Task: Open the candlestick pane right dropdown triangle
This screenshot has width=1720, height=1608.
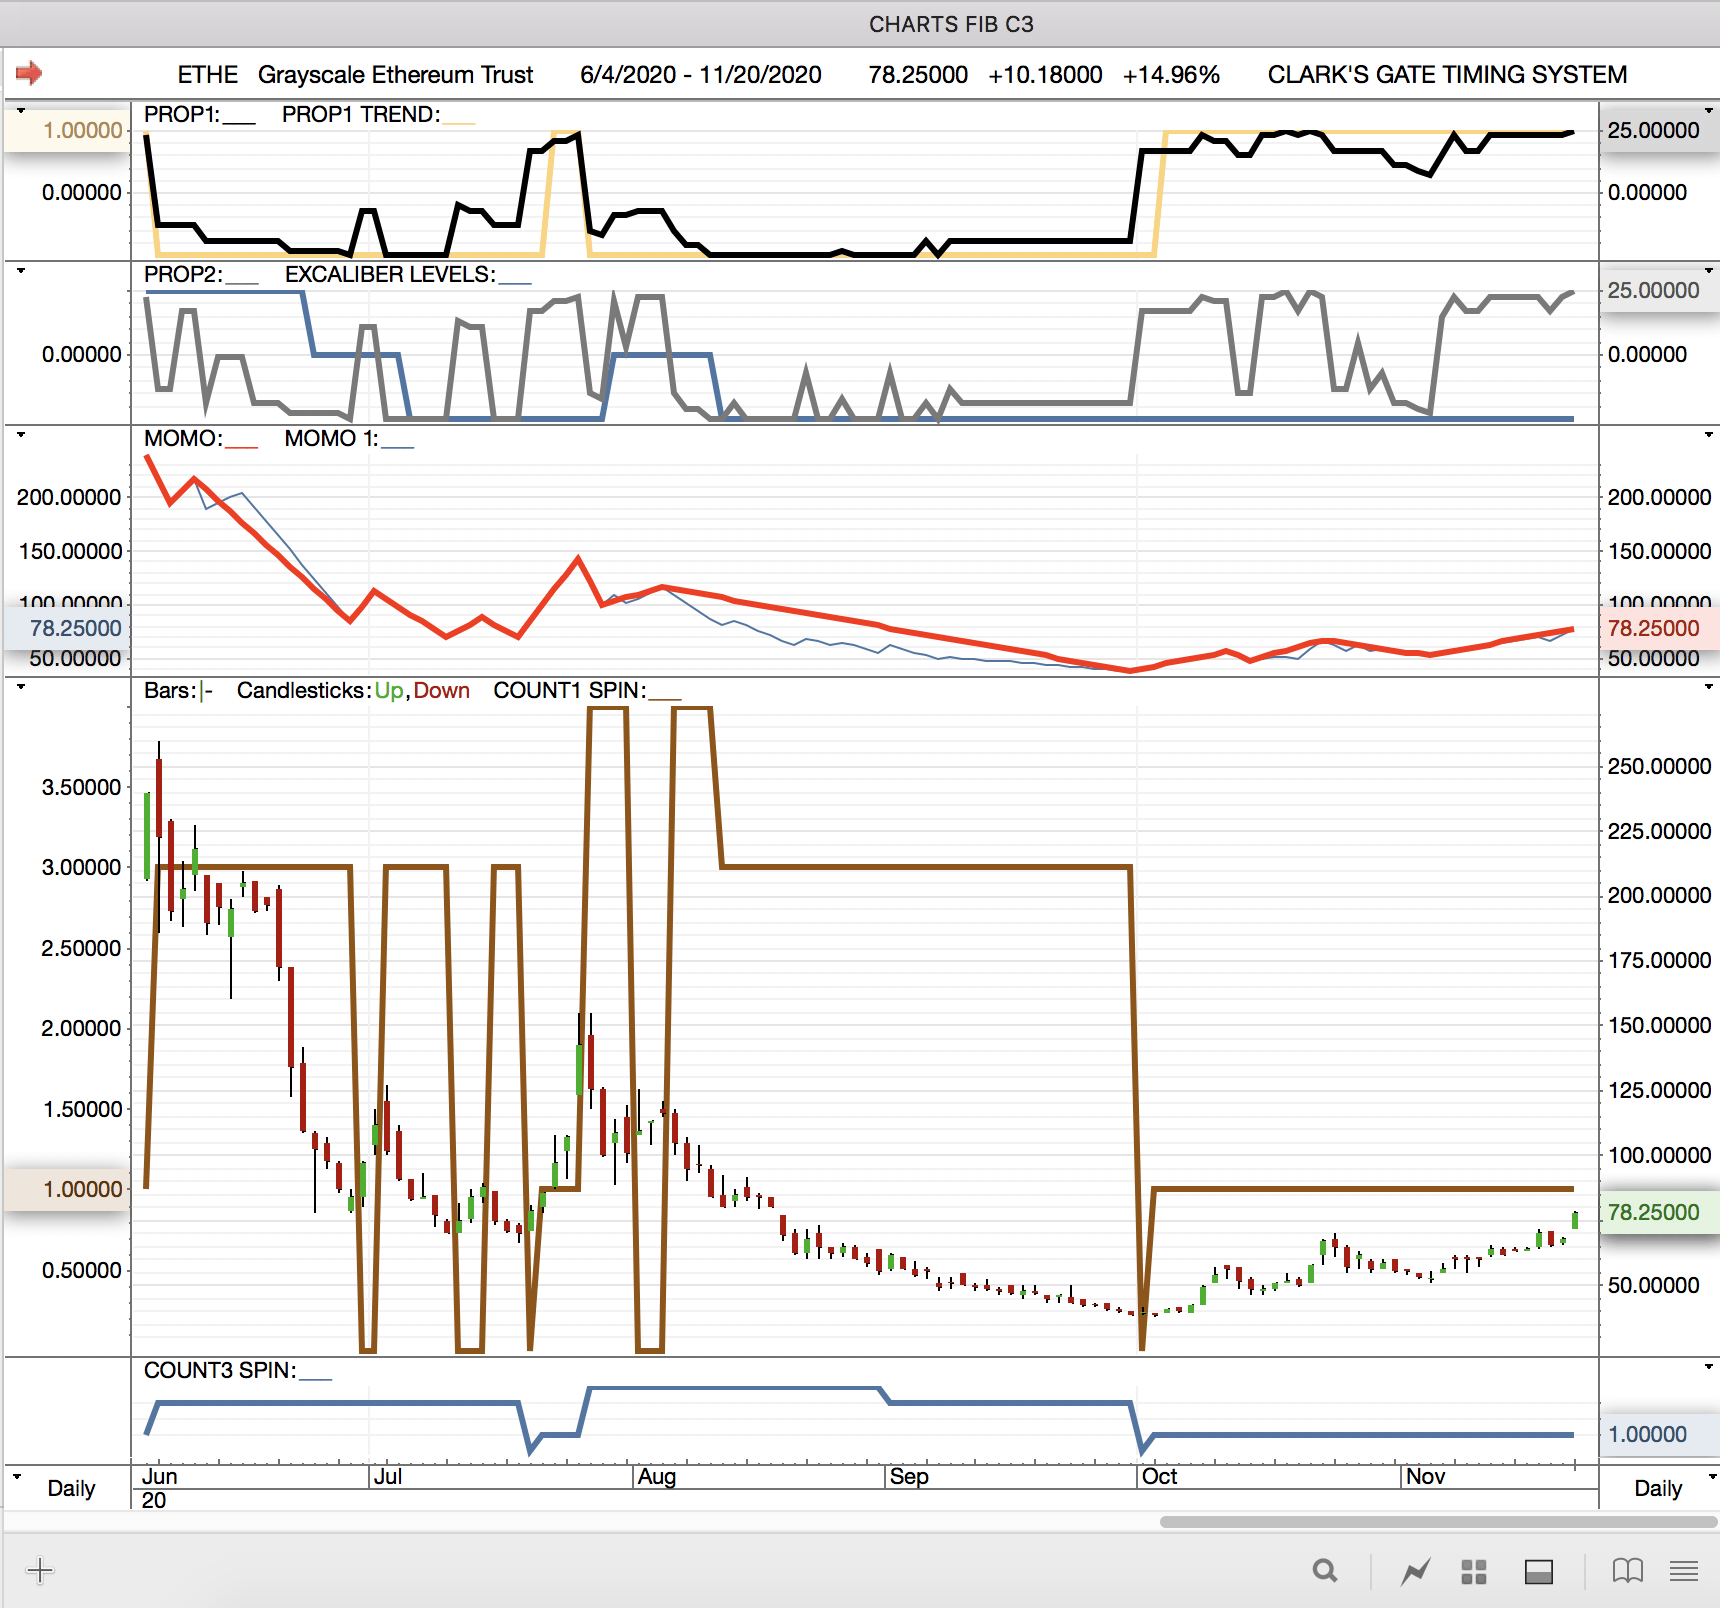Action: [1708, 686]
